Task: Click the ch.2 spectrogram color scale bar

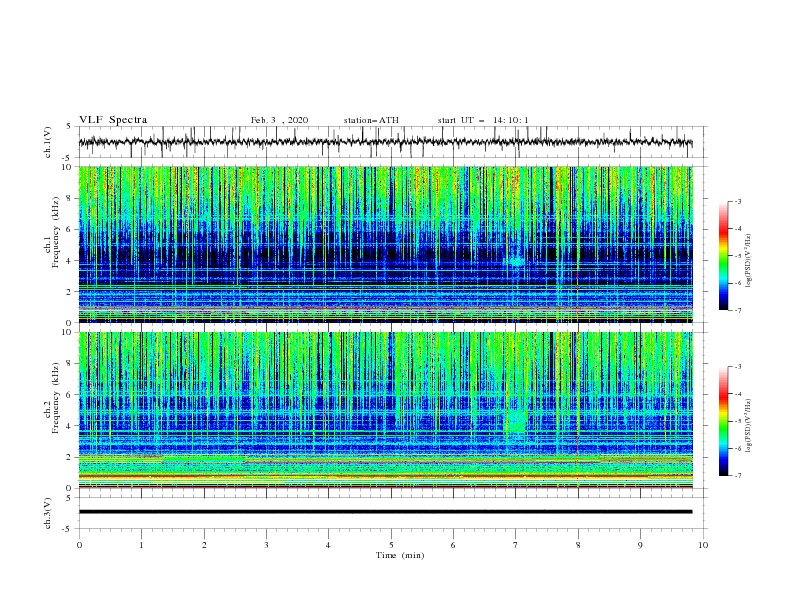Action: [723, 421]
